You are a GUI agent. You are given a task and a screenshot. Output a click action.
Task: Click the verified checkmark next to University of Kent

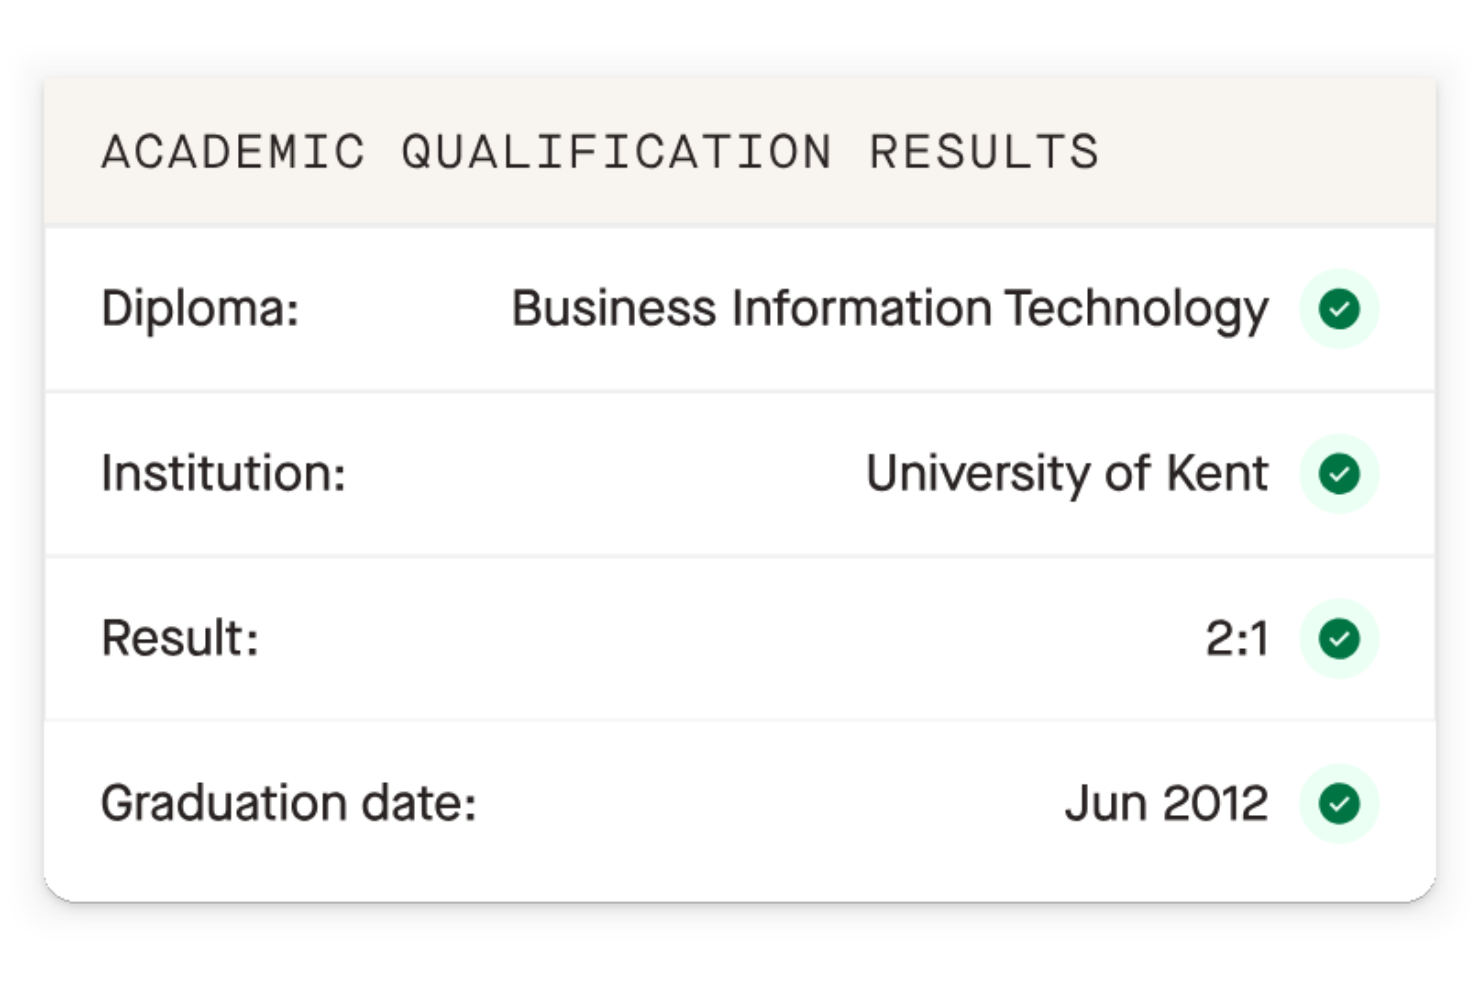[x=1339, y=474]
